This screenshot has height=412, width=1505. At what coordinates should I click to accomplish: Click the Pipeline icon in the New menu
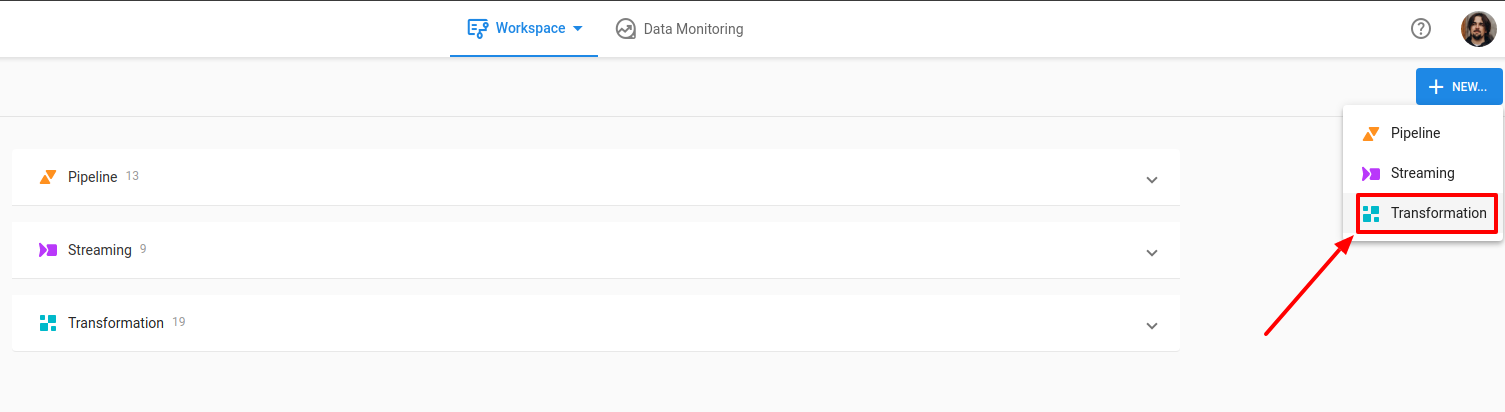point(1371,133)
